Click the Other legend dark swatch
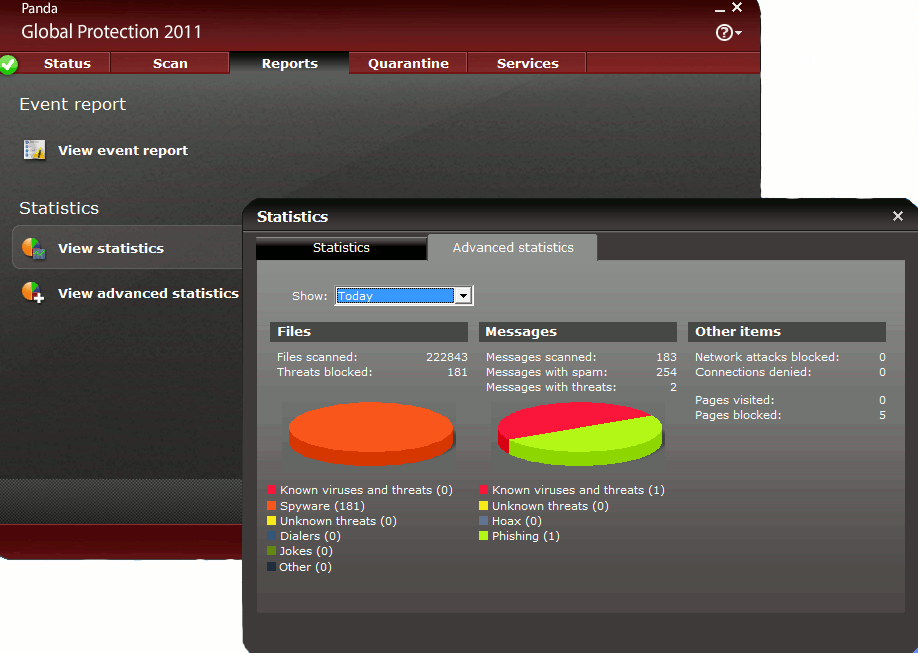The width and height of the screenshot is (918, 653). tap(272, 567)
